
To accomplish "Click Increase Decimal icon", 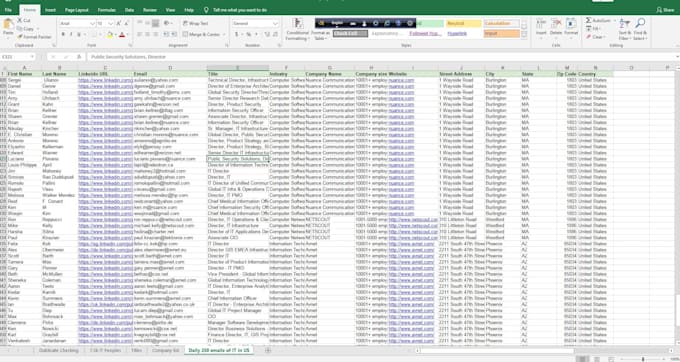I will point(267,34).
